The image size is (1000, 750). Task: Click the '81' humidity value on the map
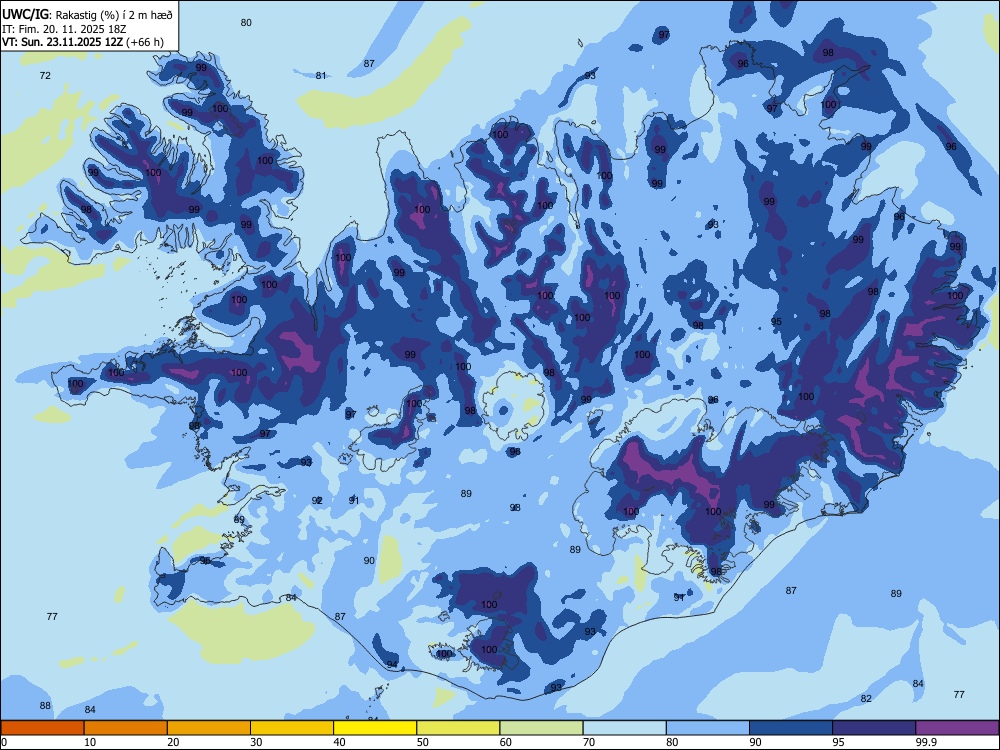coord(321,75)
